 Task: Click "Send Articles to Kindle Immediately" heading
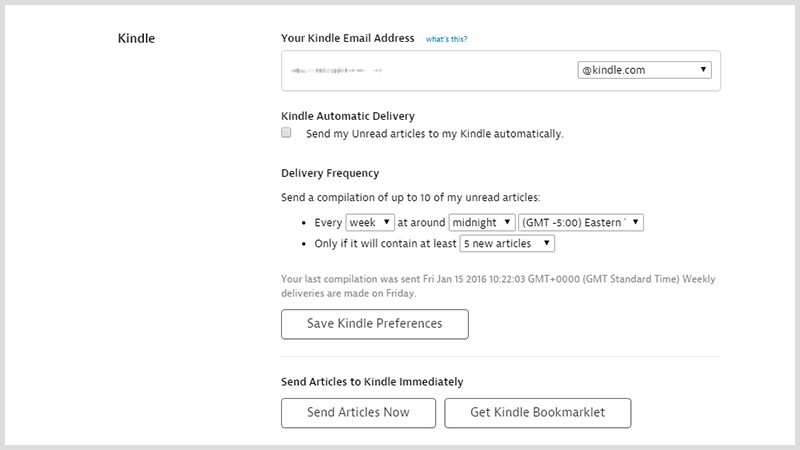coord(372,382)
